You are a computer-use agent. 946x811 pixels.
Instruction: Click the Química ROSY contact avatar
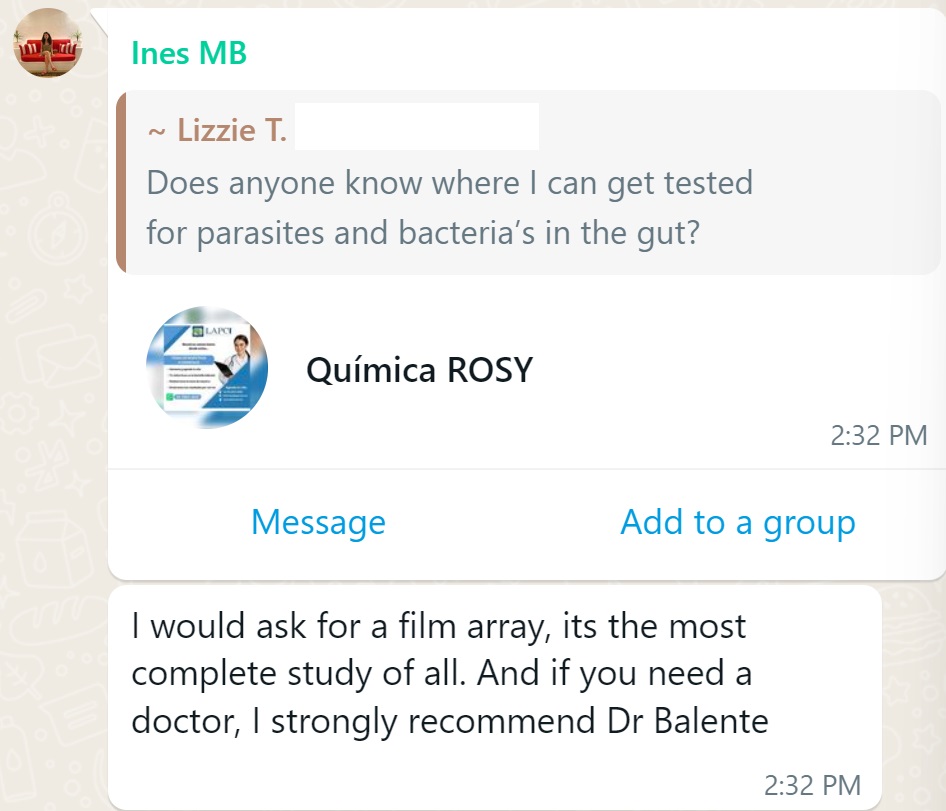click(205, 368)
